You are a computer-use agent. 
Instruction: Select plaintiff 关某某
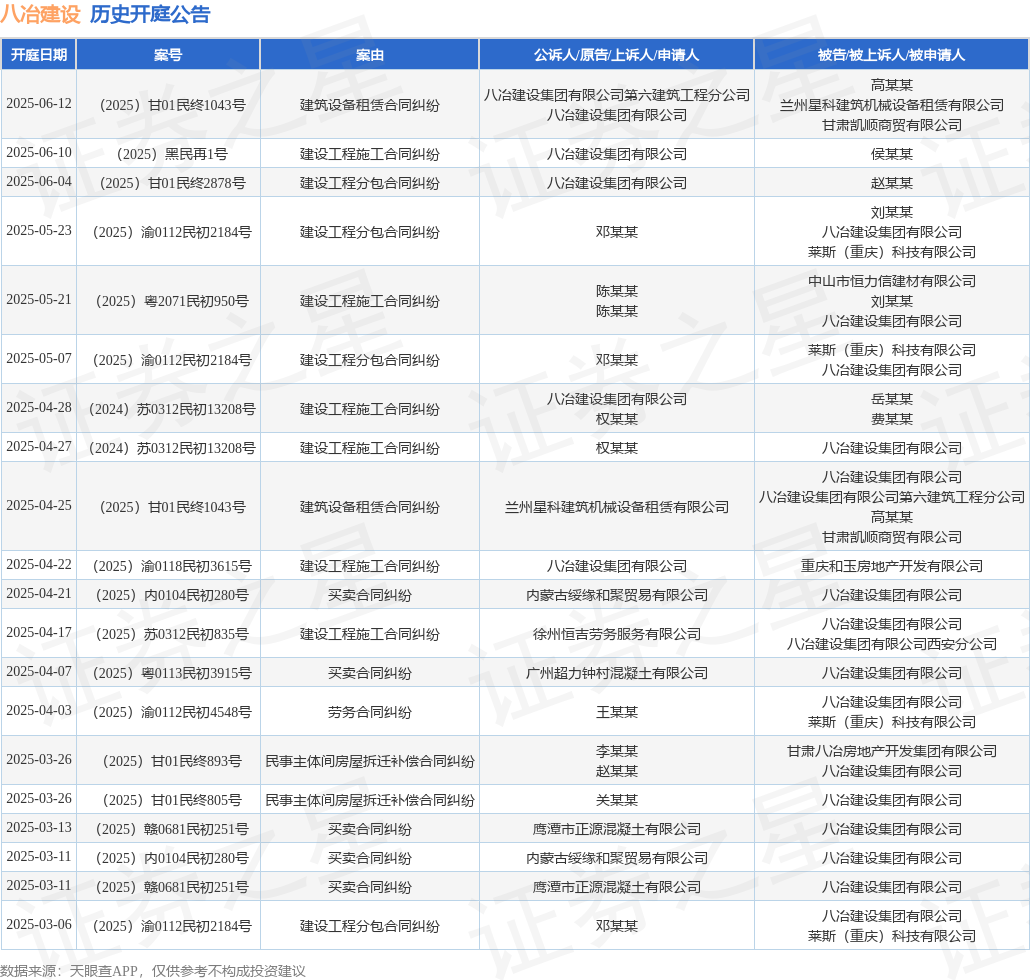(x=616, y=800)
